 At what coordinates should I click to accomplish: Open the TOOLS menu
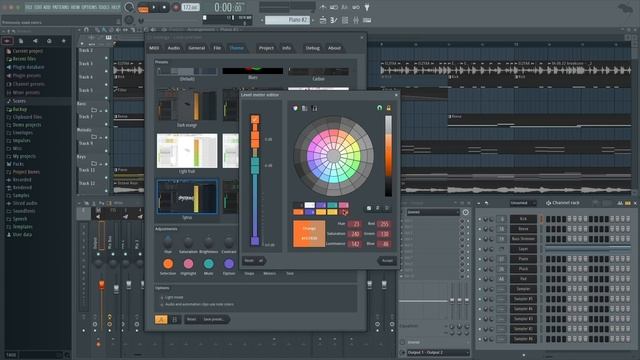[x=104, y=7]
